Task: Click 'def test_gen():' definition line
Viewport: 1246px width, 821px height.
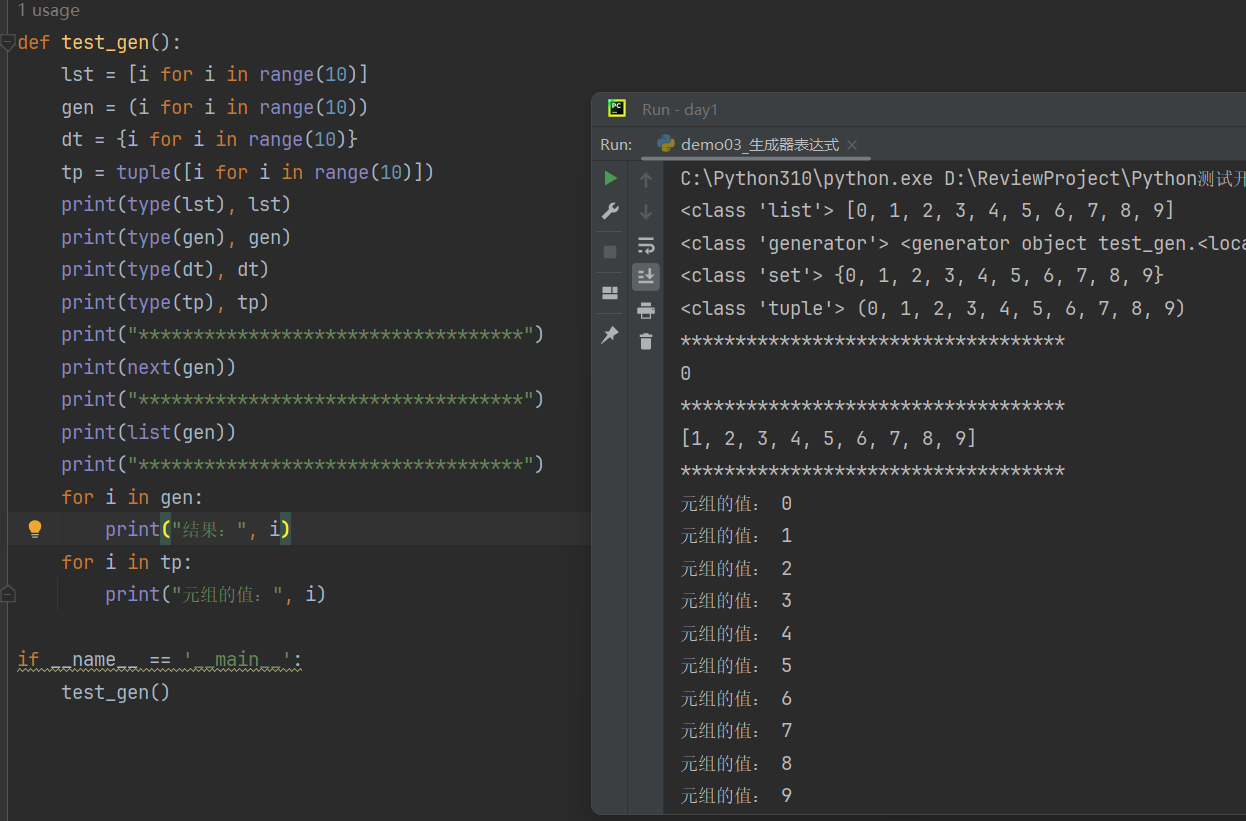Action: pyautogui.click(x=100, y=43)
